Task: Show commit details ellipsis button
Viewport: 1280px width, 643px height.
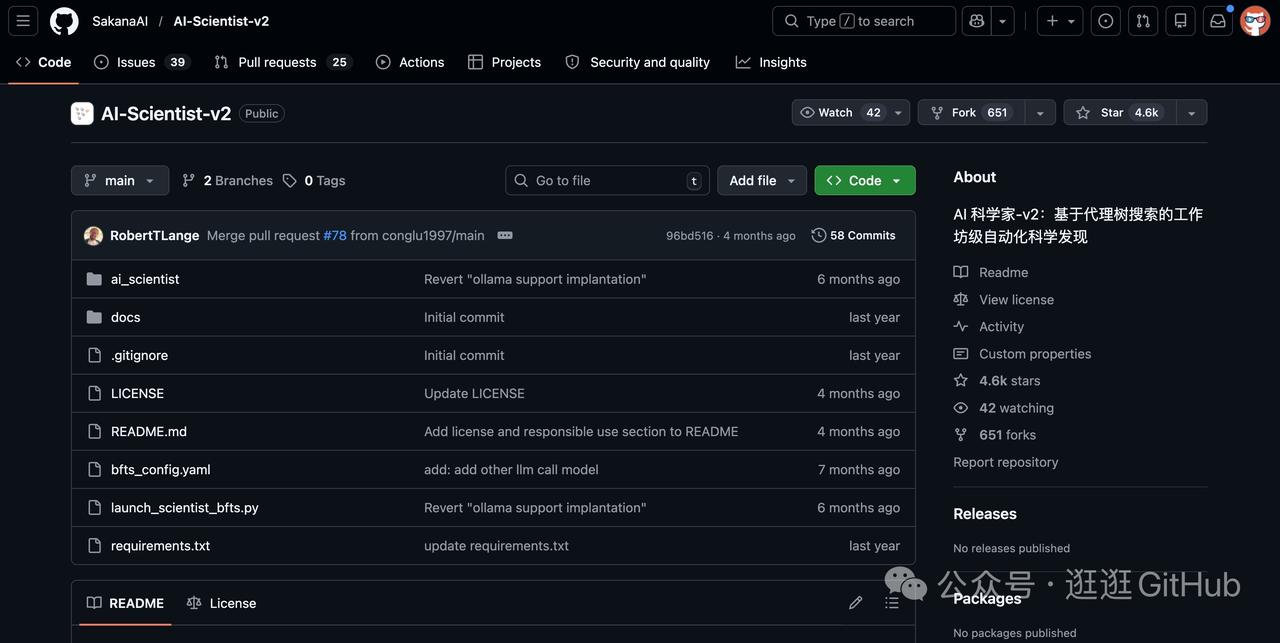Action: (505, 236)
